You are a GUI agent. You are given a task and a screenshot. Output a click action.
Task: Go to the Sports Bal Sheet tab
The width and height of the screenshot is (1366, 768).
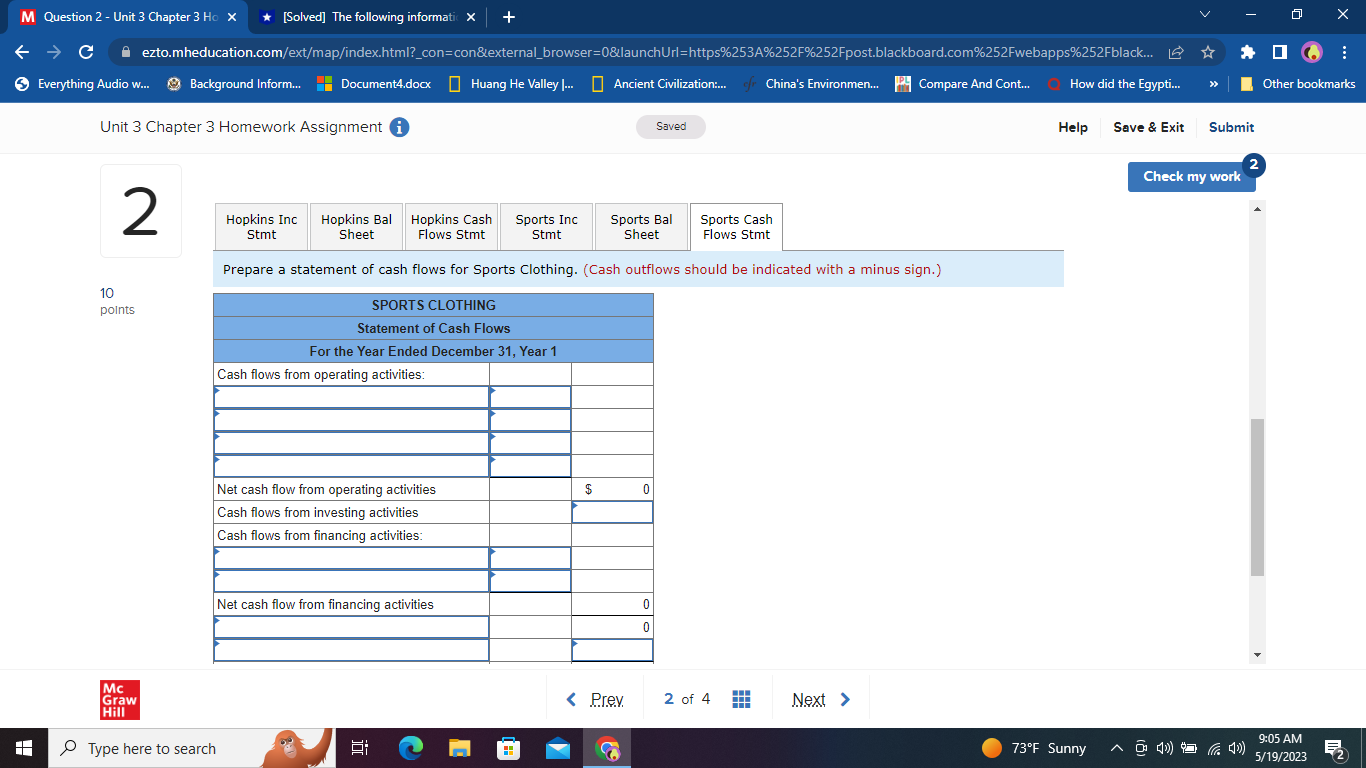pos(641,227)
